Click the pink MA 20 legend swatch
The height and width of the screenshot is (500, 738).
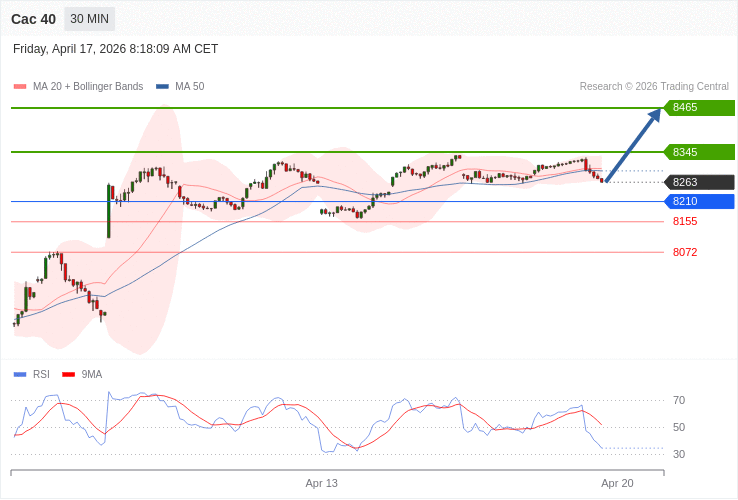point(20,87)
